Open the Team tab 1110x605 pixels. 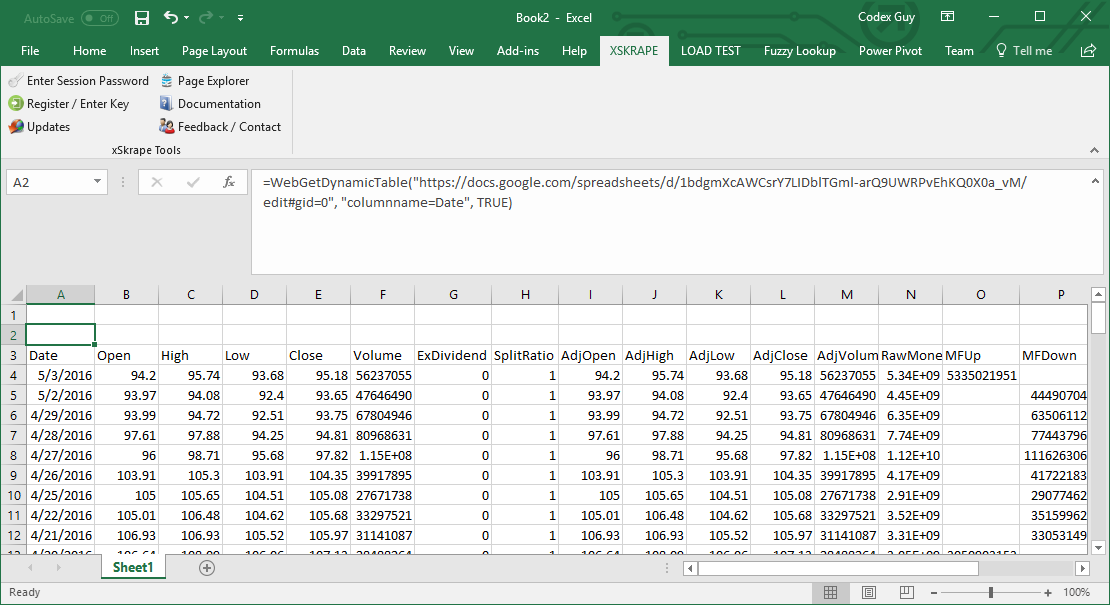pyautogui.click(x=959, y=50)
